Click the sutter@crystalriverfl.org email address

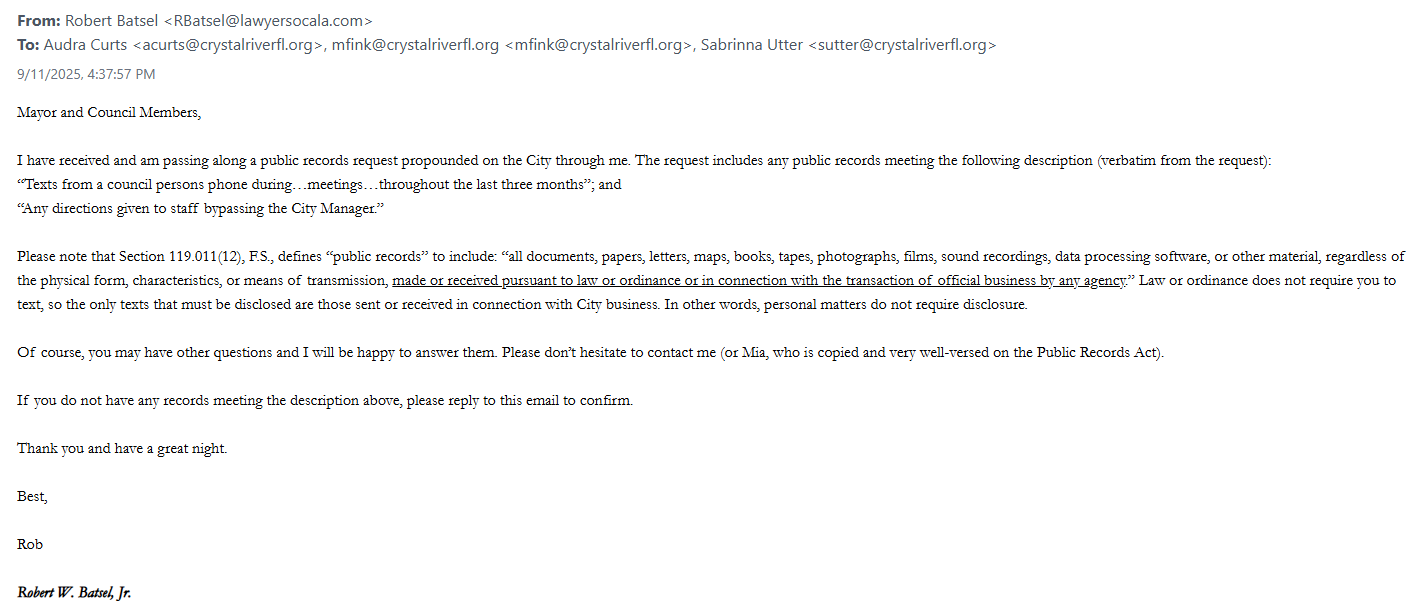[x=902, y=45]
